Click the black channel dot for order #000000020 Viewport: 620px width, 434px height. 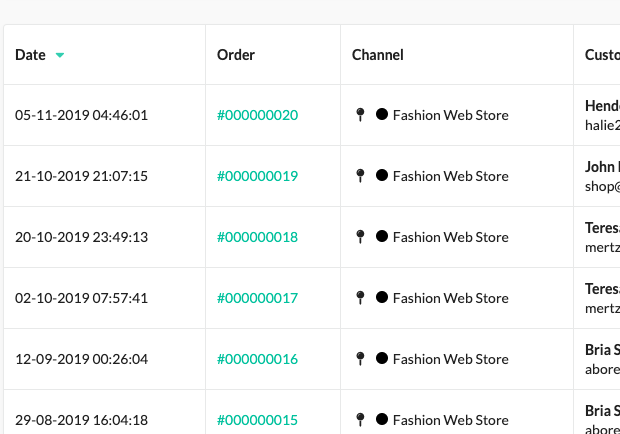tap(382, 114)
